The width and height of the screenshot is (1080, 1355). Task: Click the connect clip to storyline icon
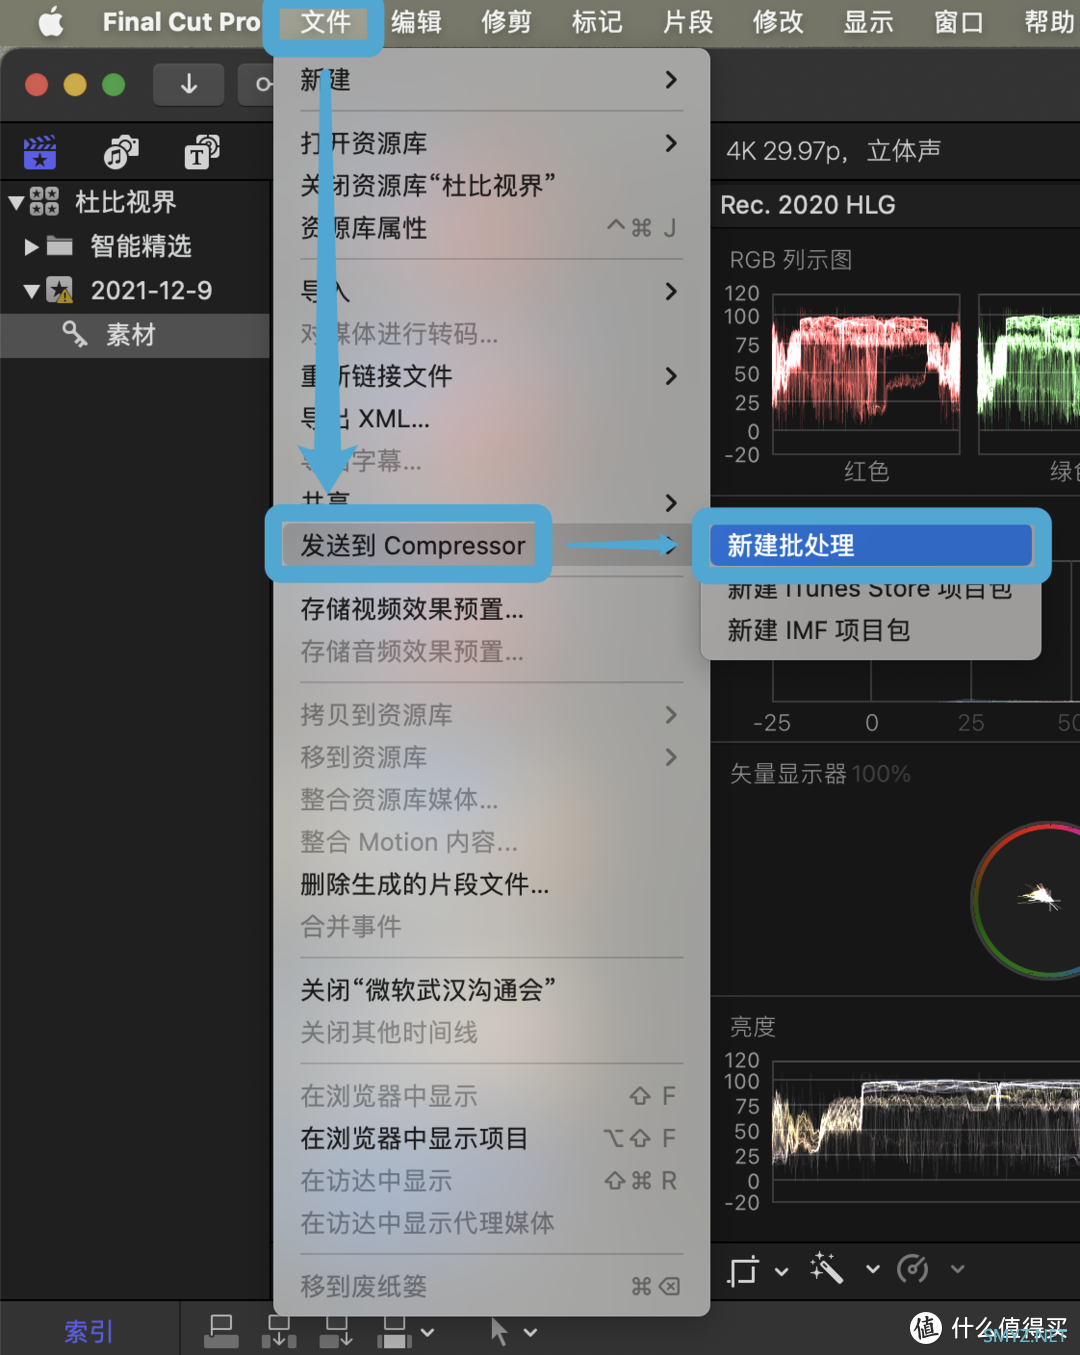tap(222, 1331)
